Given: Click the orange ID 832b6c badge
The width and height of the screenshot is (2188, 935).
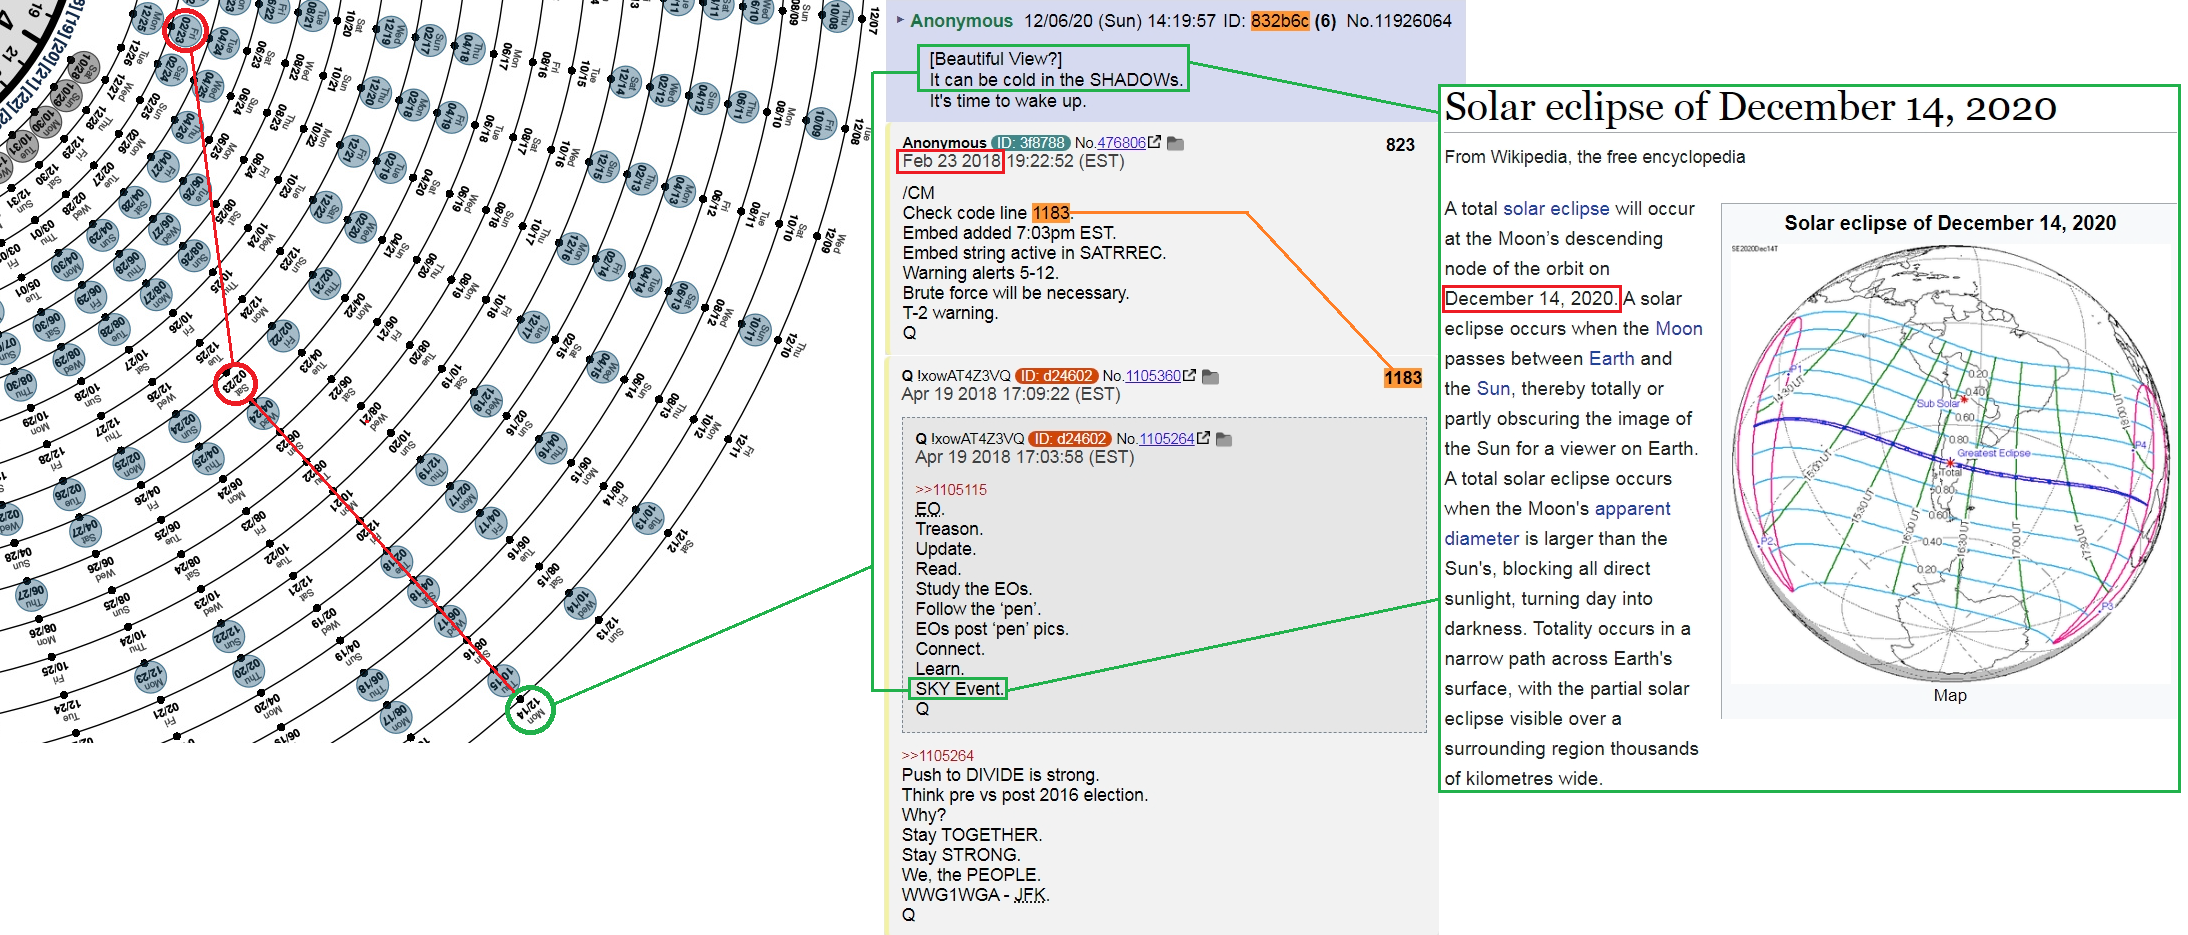Looking at the screenshot, I should point(1280,21).
